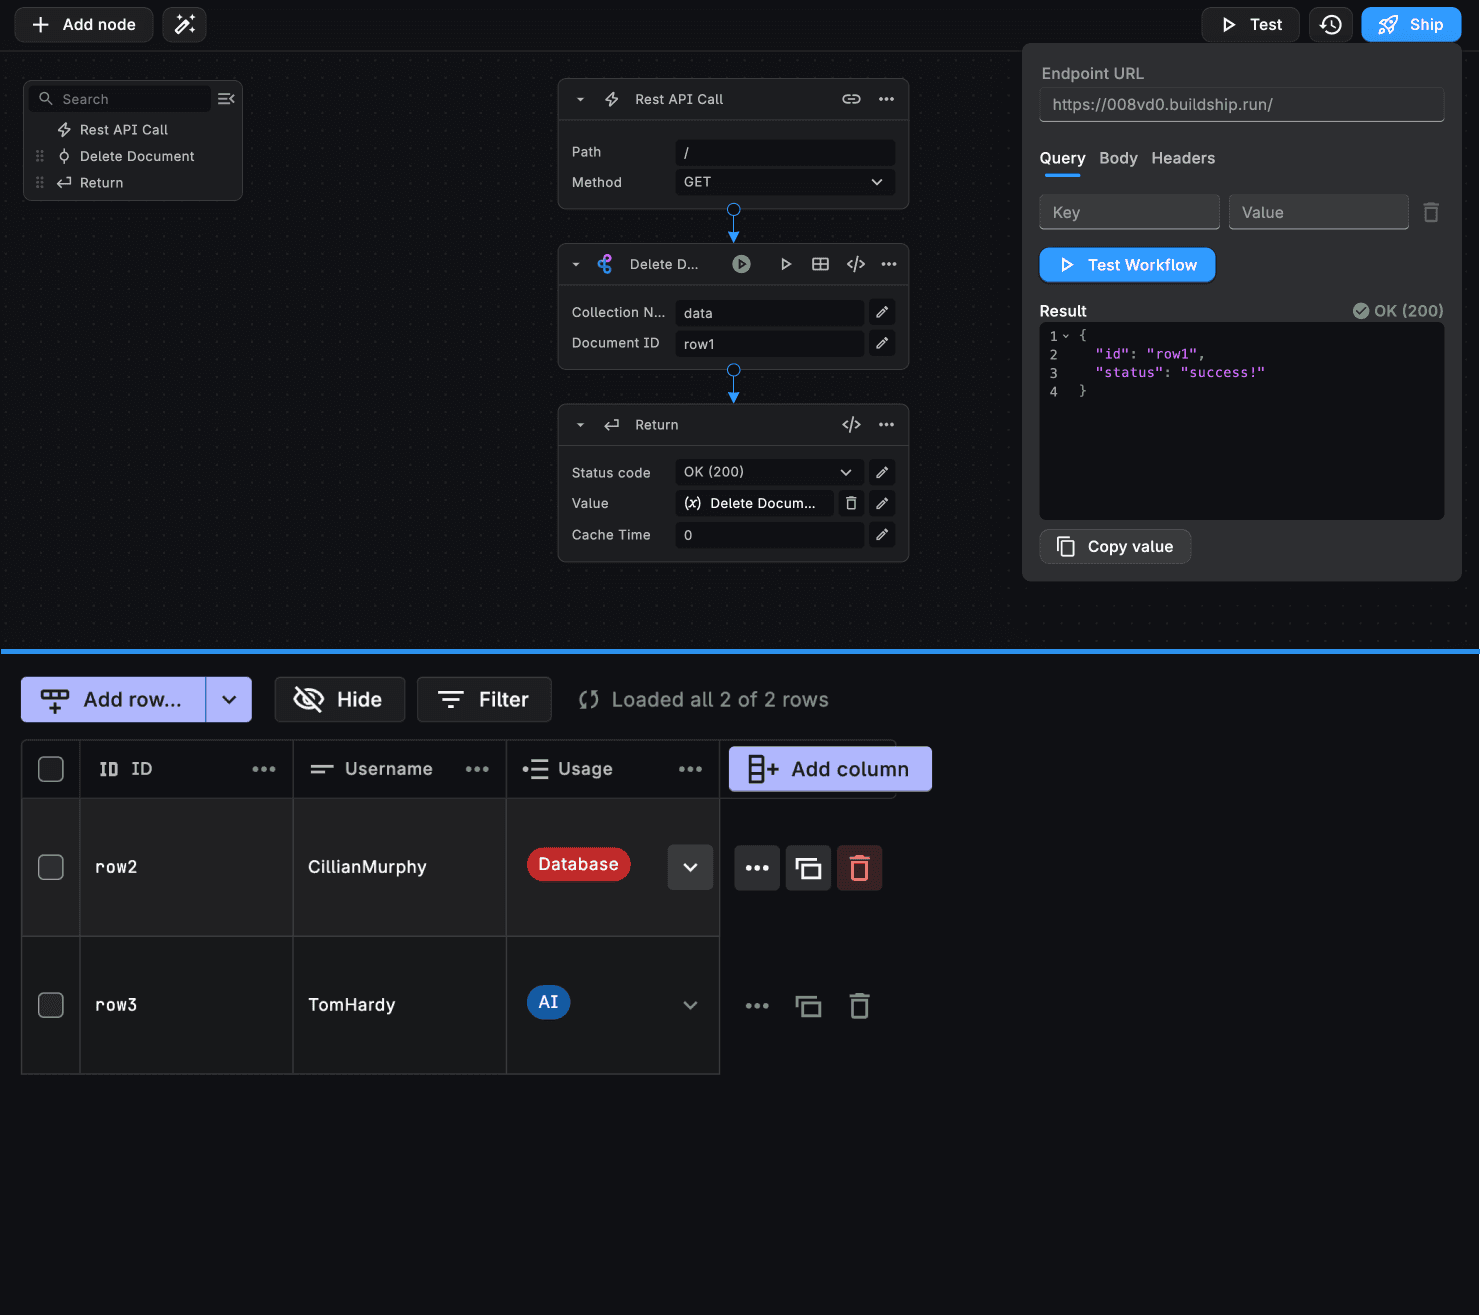Screen dimensions: 1480x1315
Task: Switch to the Body tab
Action: click(1118, 158)
